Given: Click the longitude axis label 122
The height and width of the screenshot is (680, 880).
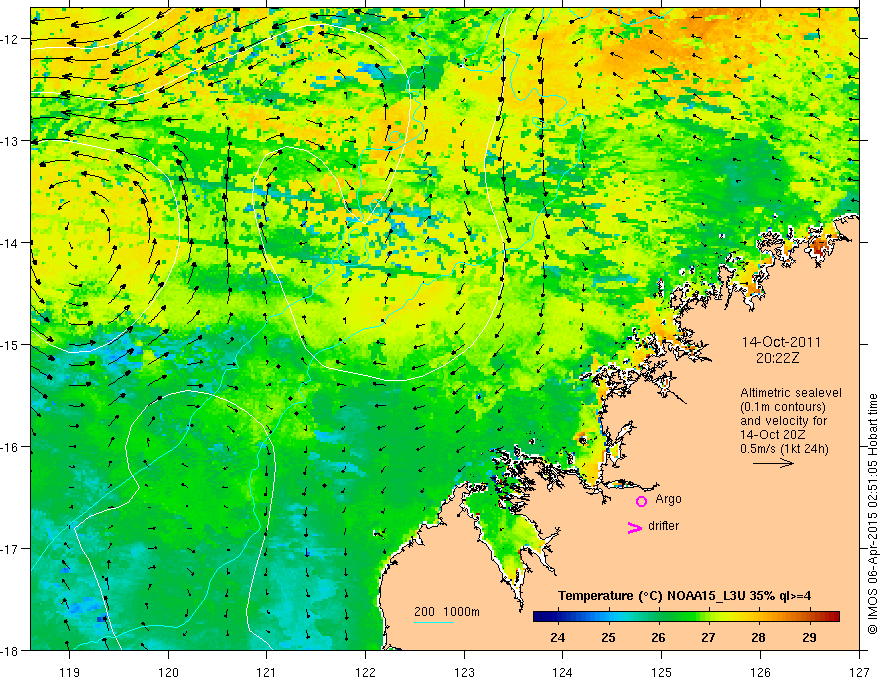Looking at the screenshot, I should pyautogui.click(x=365, y=672).
